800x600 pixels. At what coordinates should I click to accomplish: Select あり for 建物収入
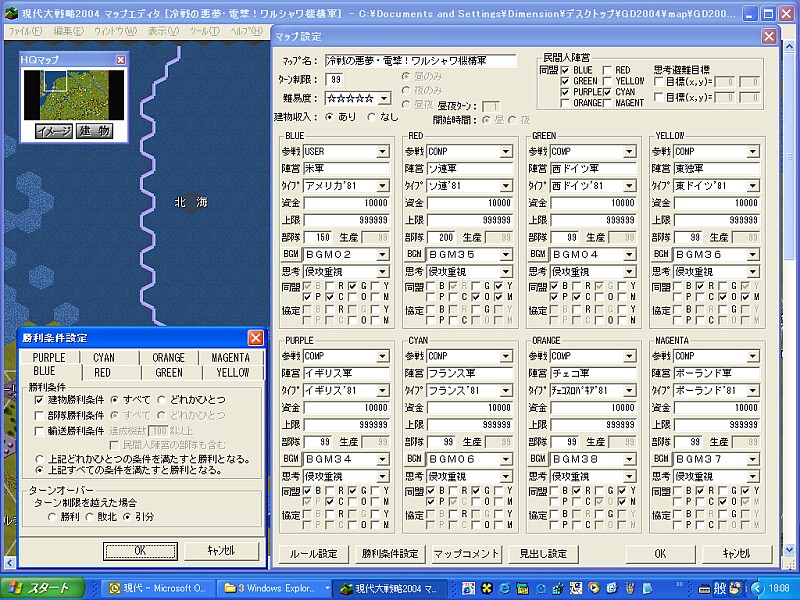coord(330,117)
